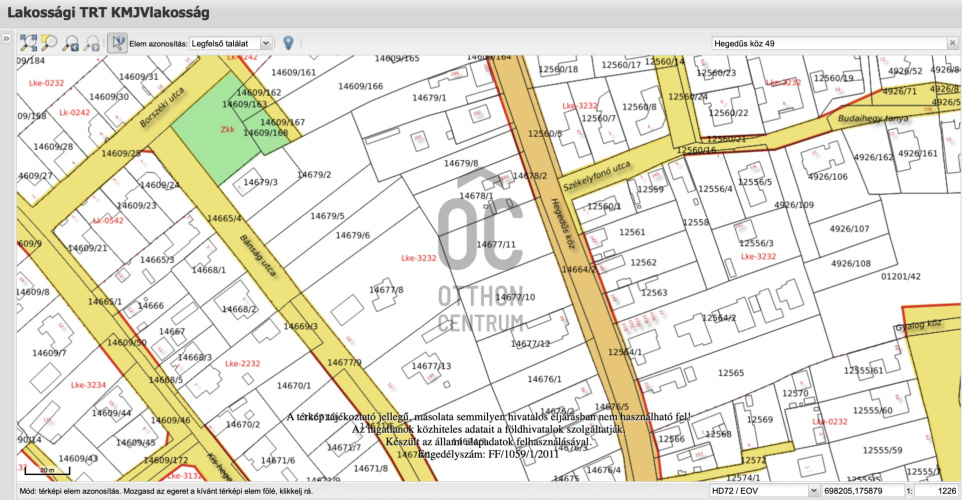
Task: Expand the left side panel arrows
Action: 6,39
